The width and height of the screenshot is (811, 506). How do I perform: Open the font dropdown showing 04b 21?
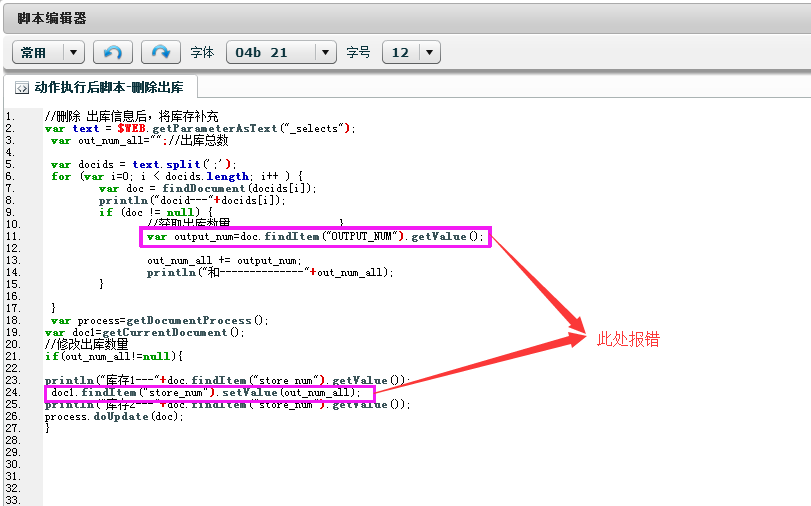[281, 52]
